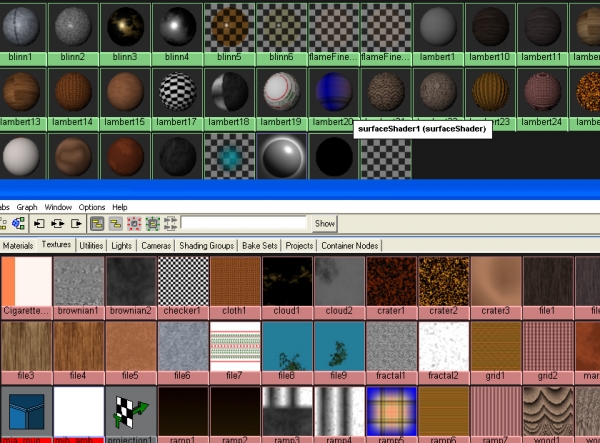Click the cloud2 label
The image size is (600, 443).
[339, 311]
